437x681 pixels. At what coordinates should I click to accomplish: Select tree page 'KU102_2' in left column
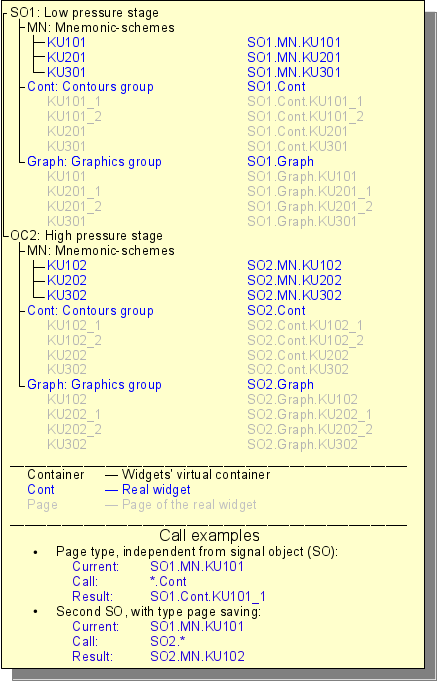click(x=74, y=340)
